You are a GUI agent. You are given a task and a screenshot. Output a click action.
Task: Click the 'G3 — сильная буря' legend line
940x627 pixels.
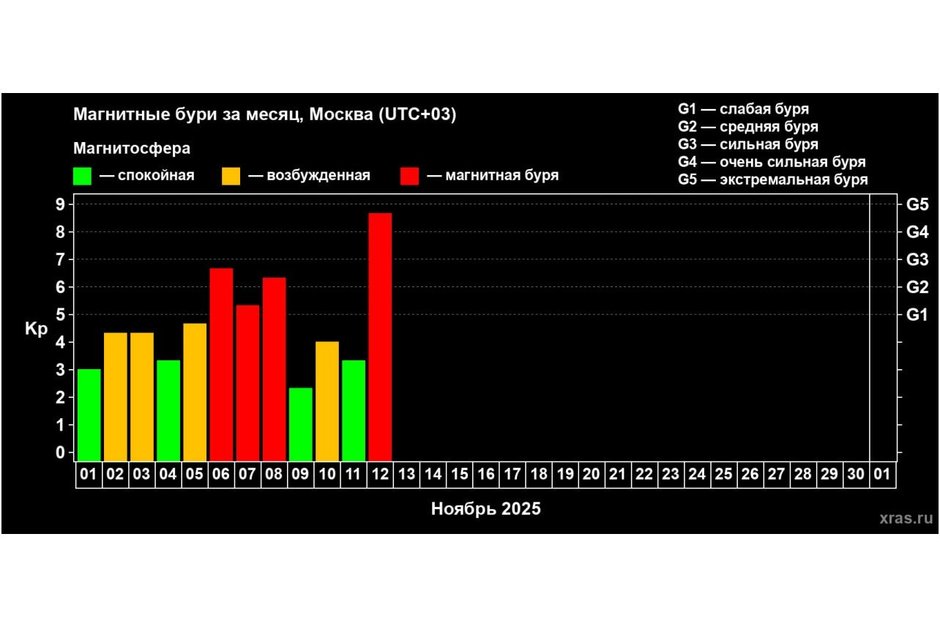pyautogui.click(x=748, y=144)
